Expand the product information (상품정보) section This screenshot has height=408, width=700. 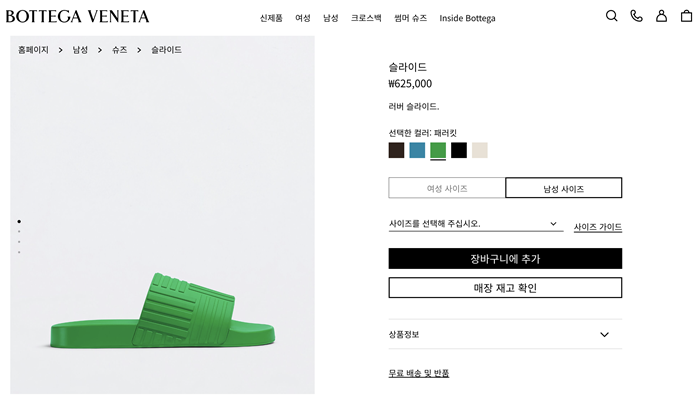click(x=505, y=334)
